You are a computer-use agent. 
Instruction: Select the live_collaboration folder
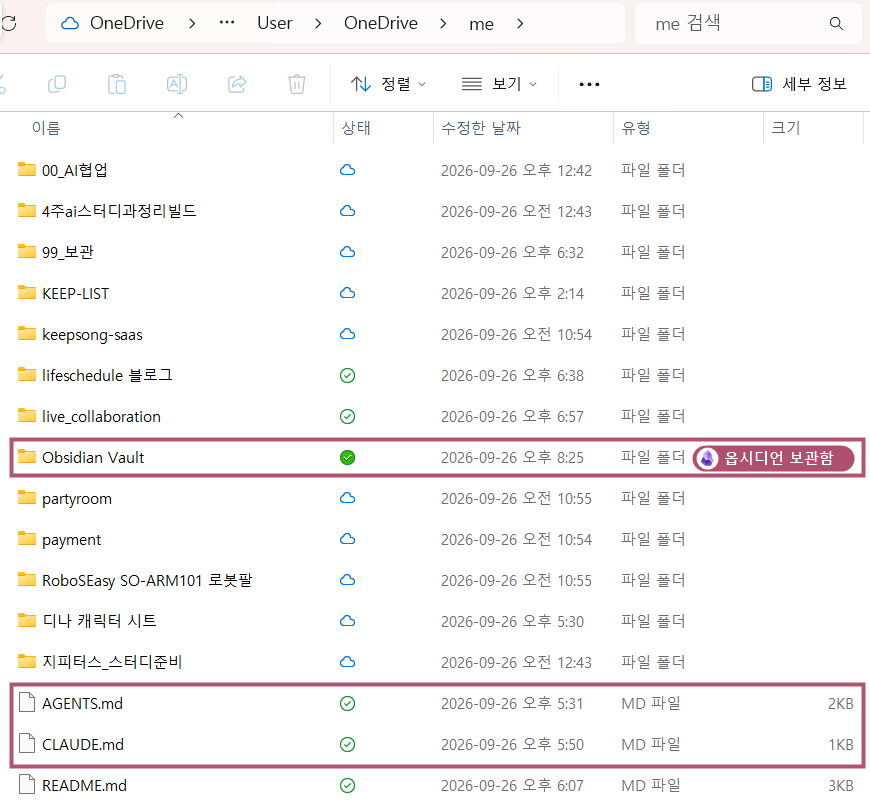click(102, 417)
